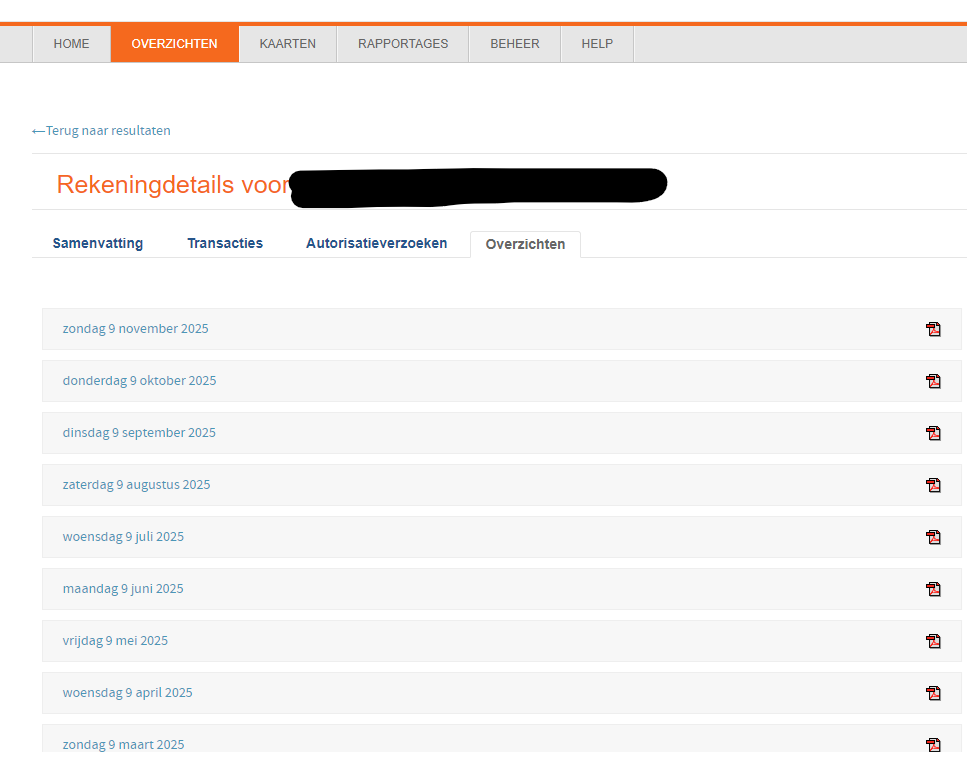Open statement maandag 9 juni 2025
967x767 pixels.
[123, 588]
